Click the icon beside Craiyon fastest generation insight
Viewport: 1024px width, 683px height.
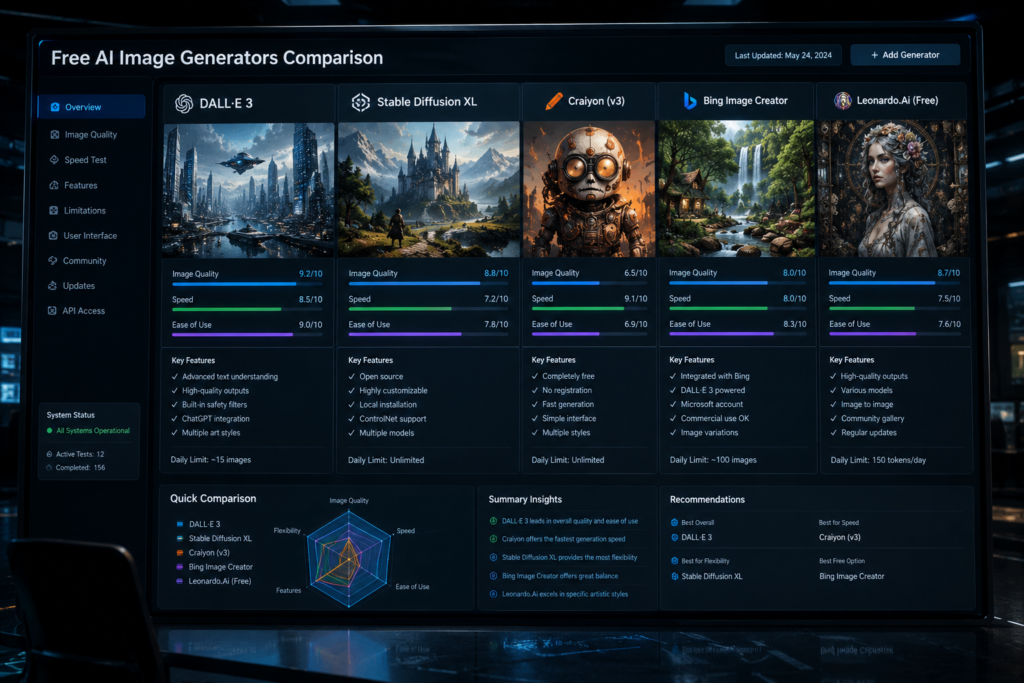[494, 539]
